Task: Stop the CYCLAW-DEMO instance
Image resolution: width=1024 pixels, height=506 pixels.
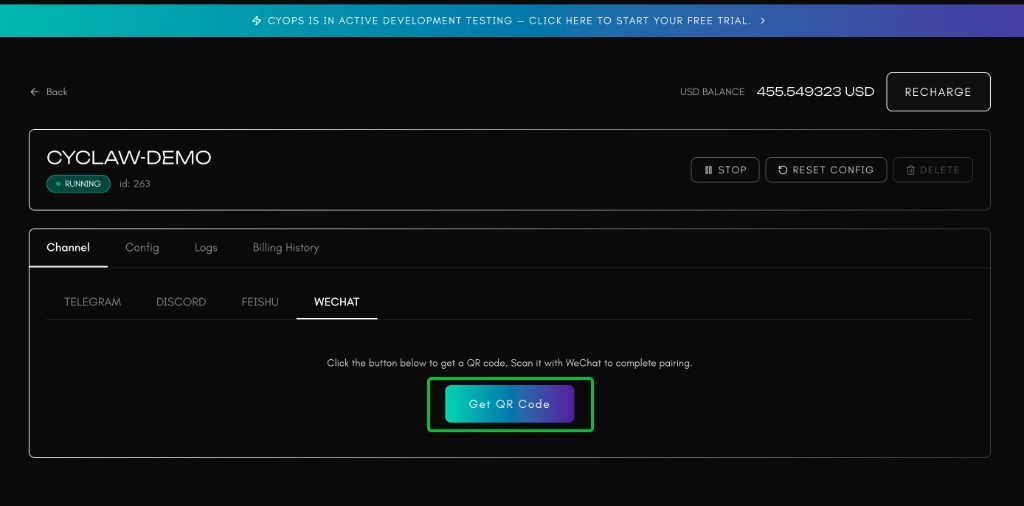Action: click(x=725, y=170)
